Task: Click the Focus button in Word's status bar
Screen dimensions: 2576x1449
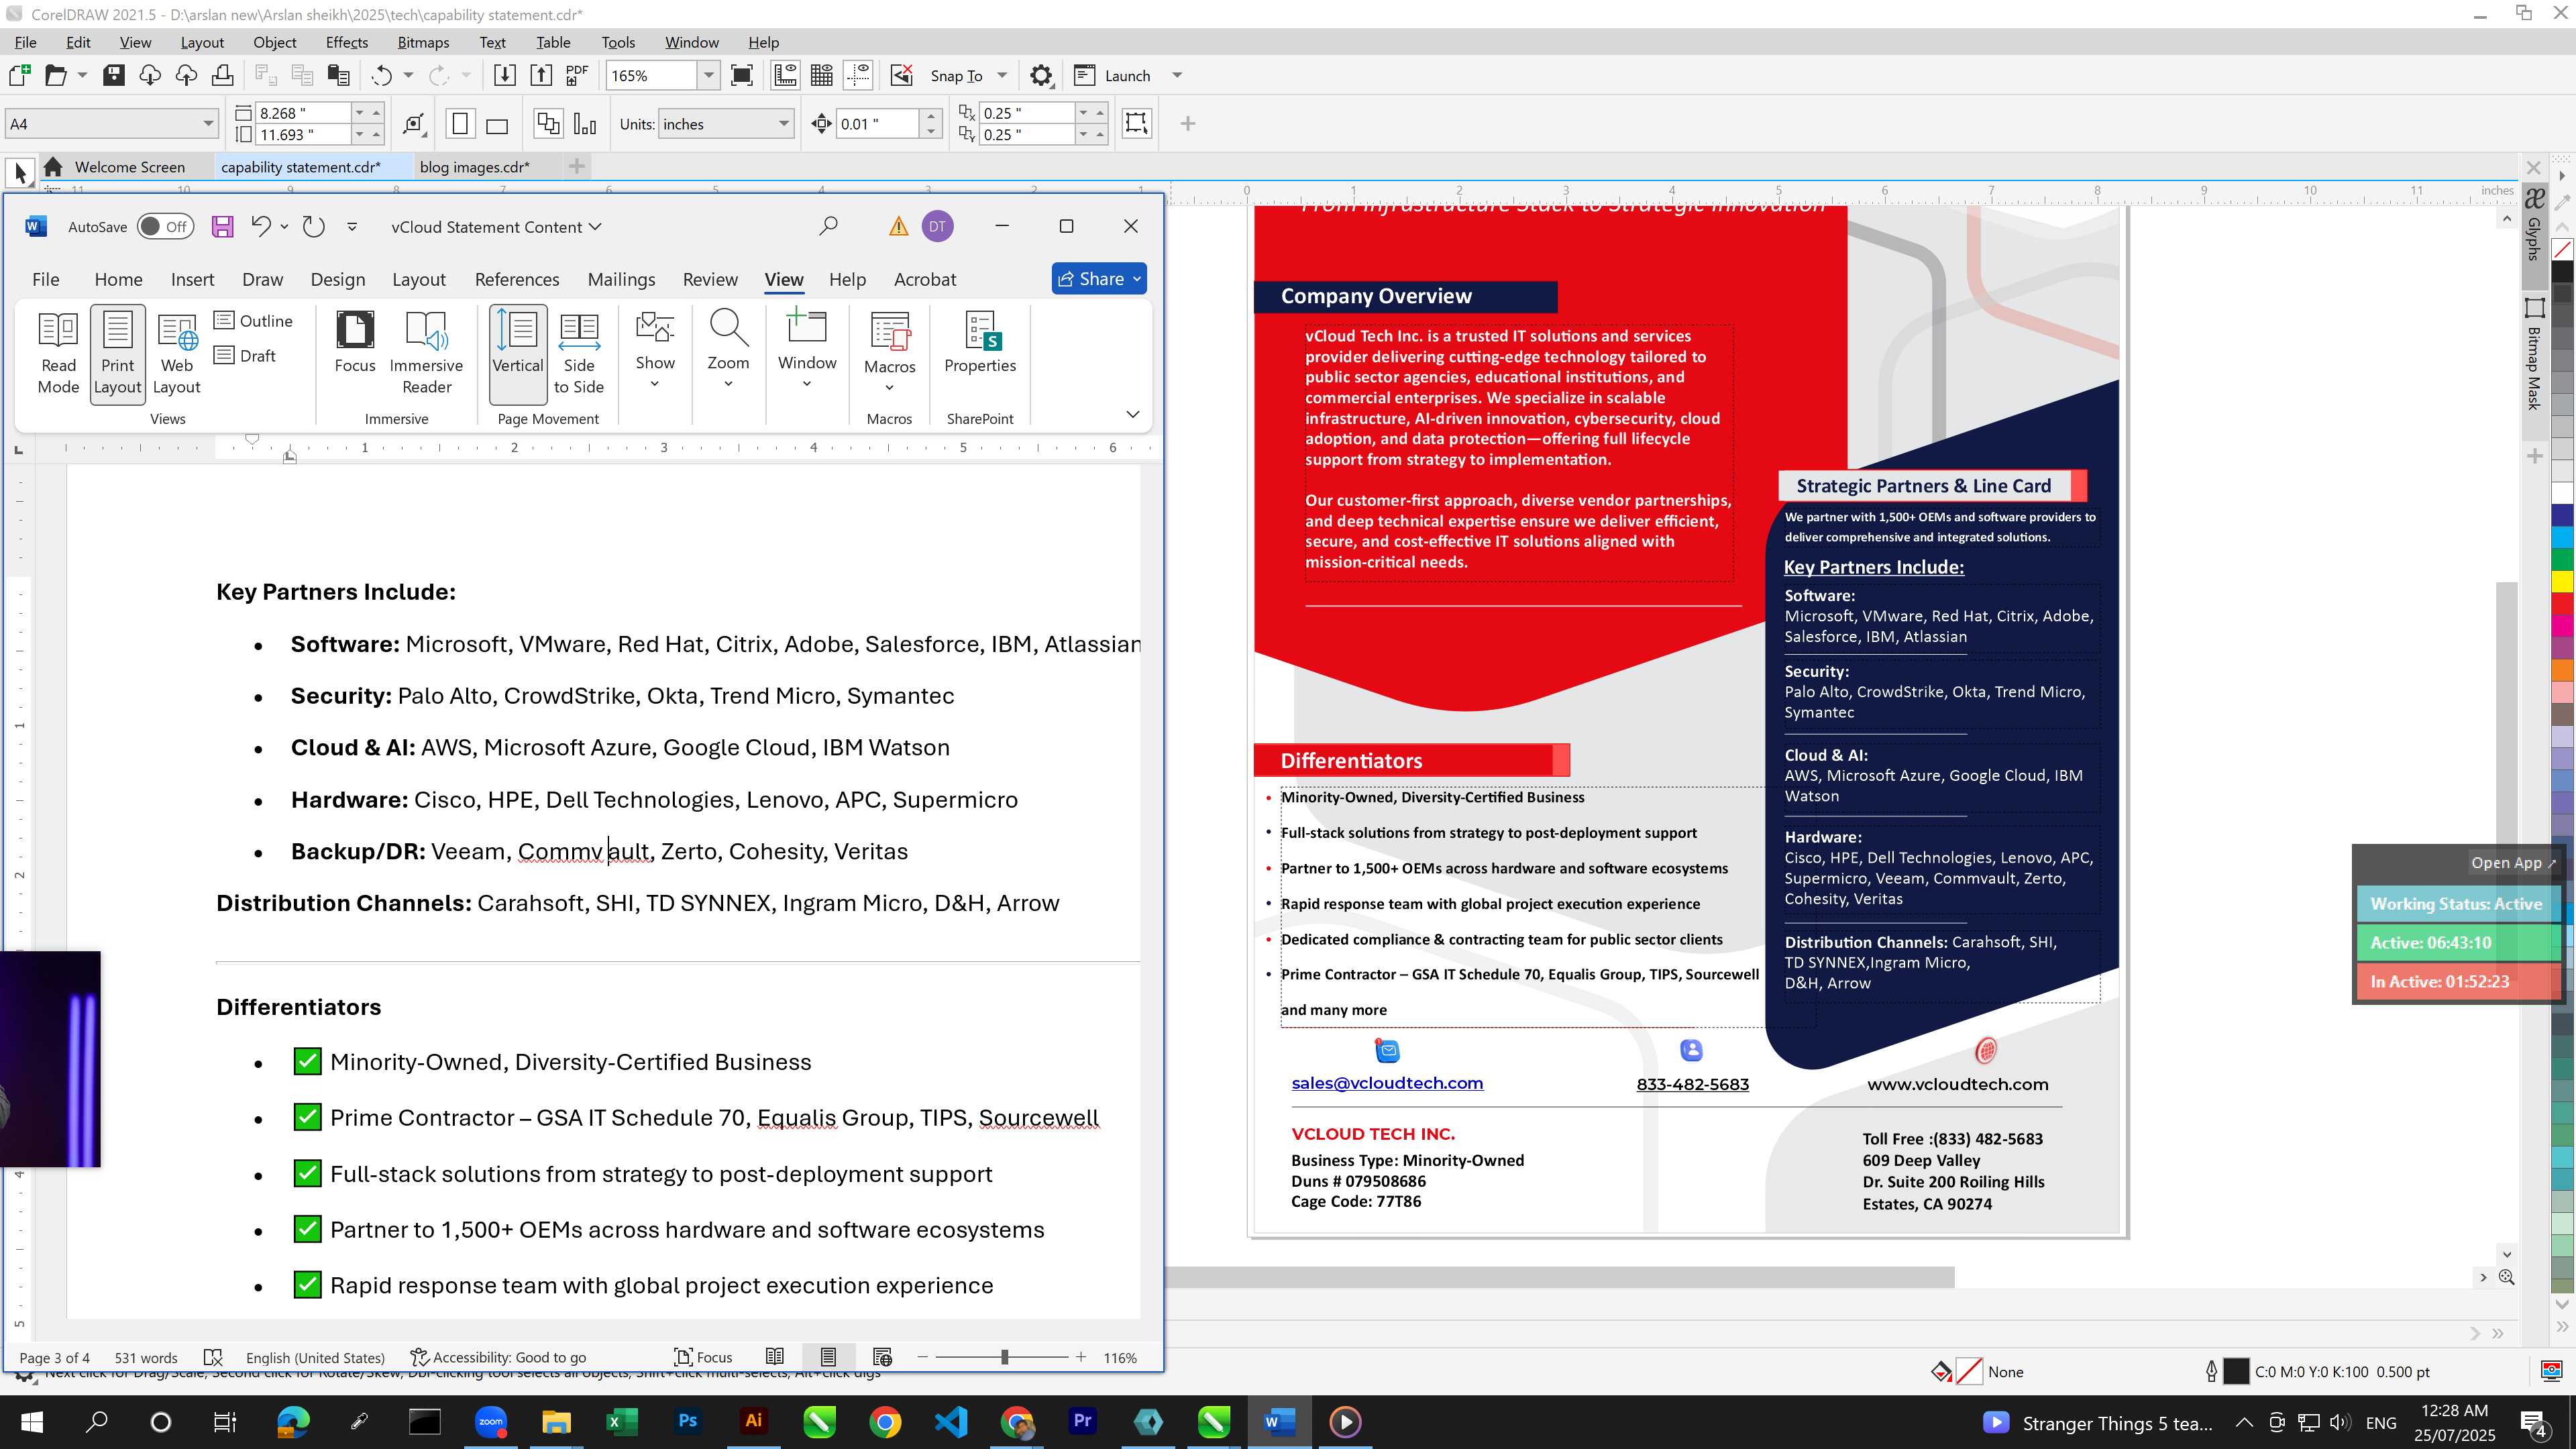Action: tap(703, 1357)
